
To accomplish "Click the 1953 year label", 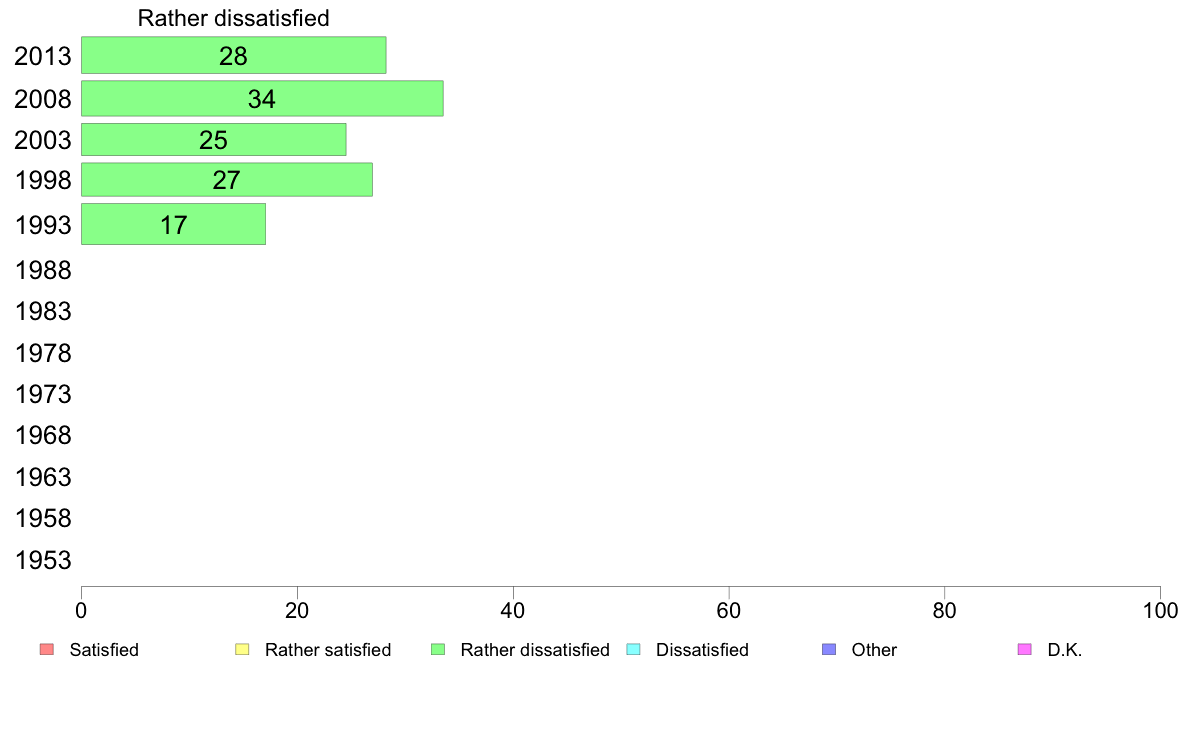I will (x=43, y=560).
